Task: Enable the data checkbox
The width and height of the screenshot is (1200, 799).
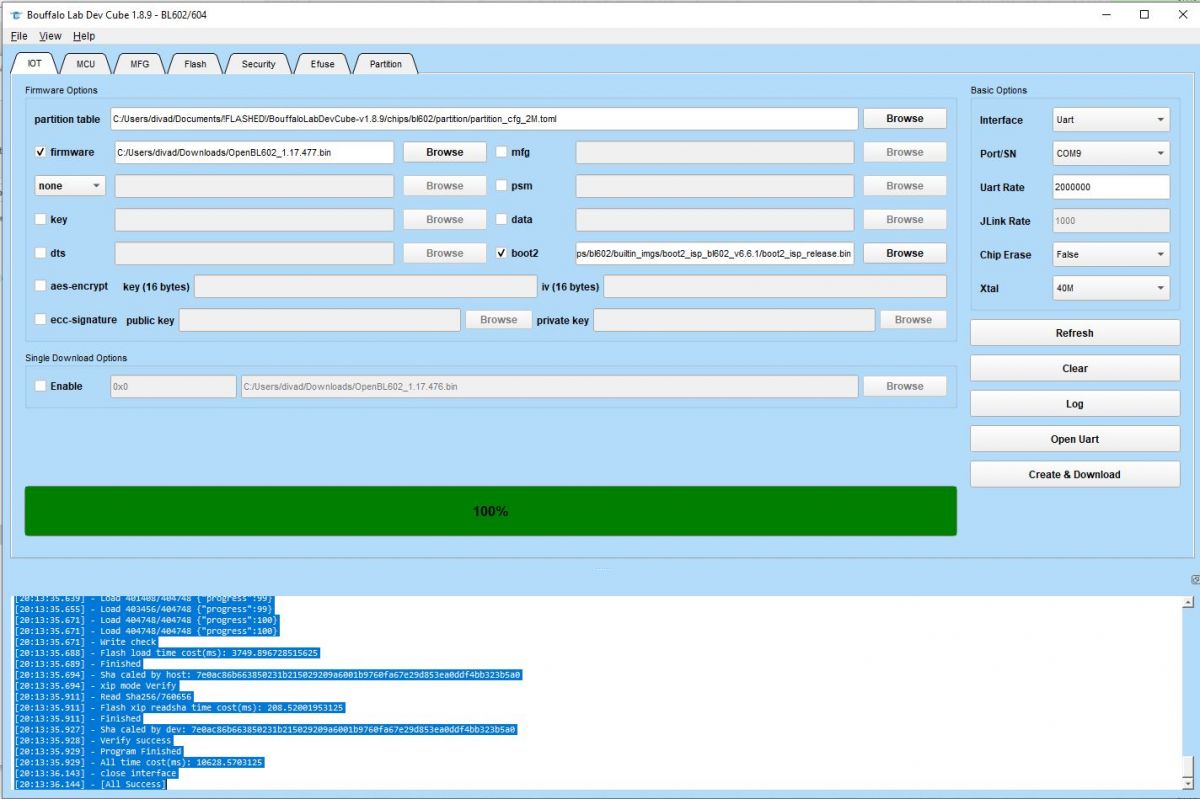Action: 502,219
